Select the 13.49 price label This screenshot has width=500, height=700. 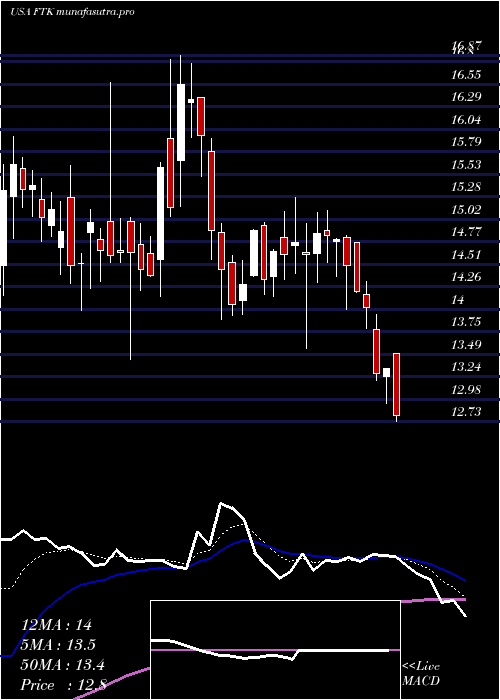(466, 345)
